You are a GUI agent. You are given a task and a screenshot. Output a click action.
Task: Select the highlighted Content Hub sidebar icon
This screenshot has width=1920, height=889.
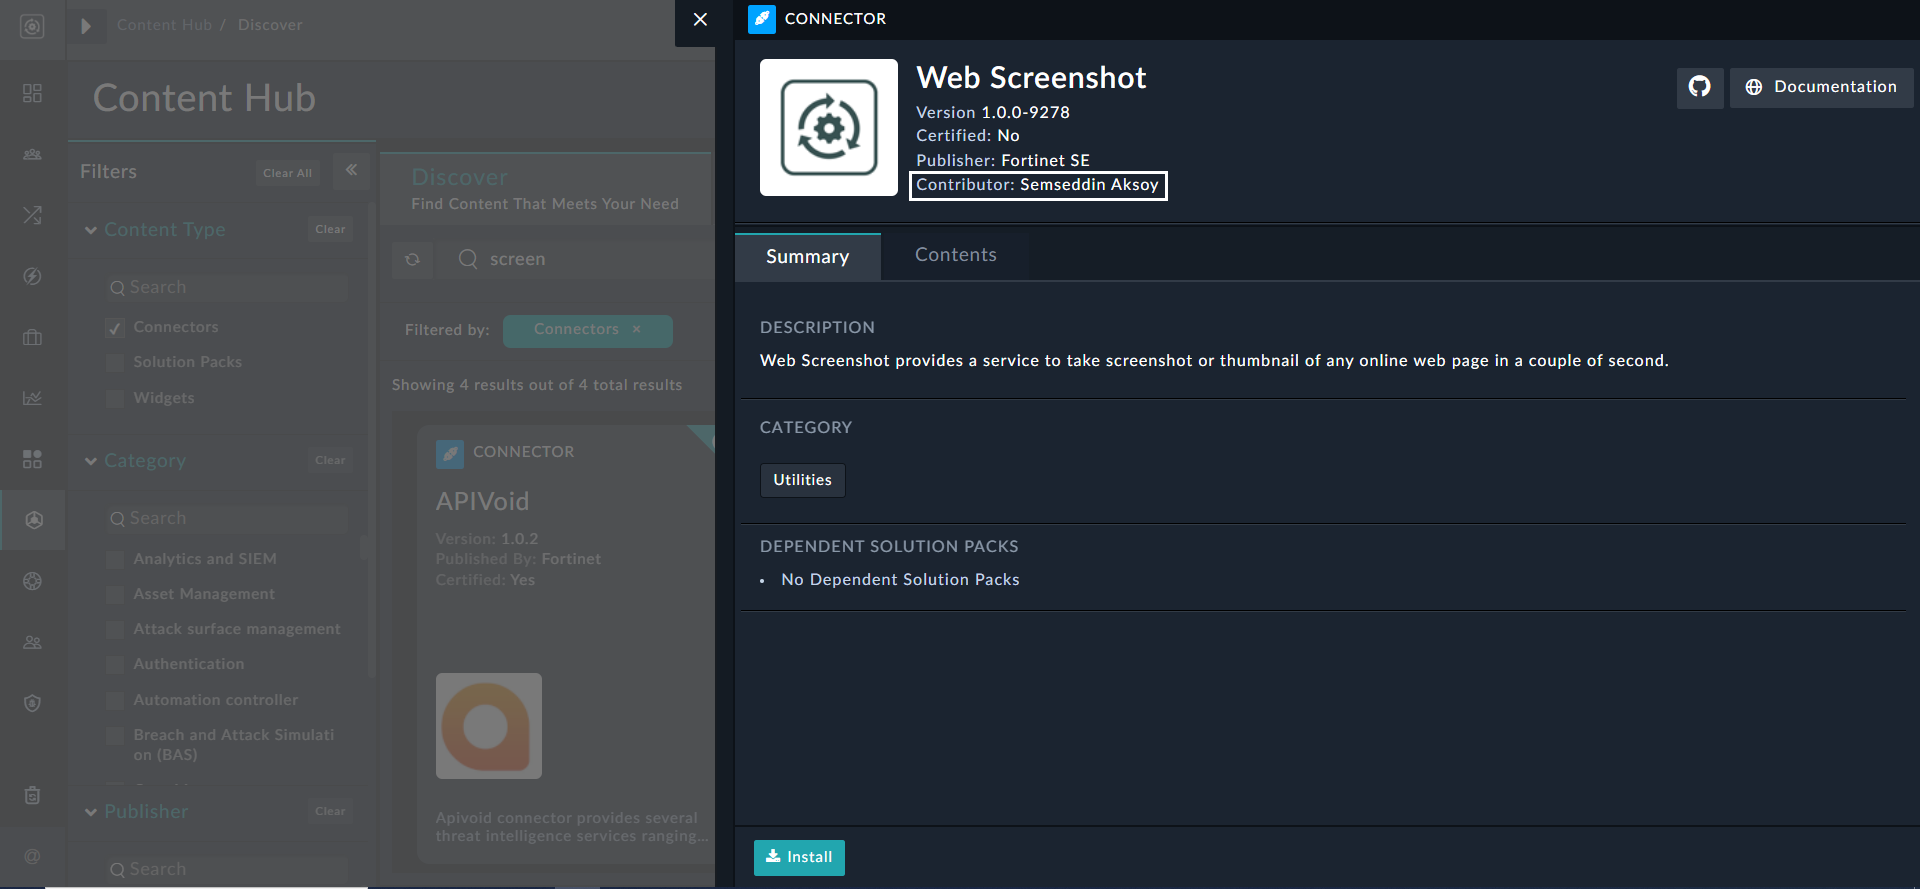(x=33, y=520)
